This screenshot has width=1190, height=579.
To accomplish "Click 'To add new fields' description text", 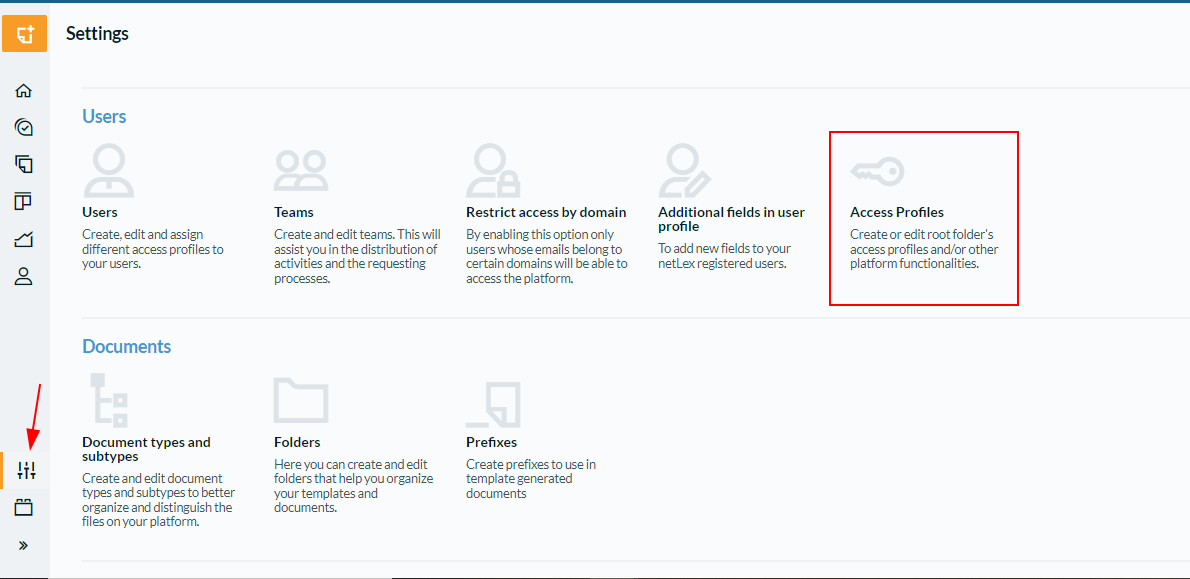I will (725, 256).
